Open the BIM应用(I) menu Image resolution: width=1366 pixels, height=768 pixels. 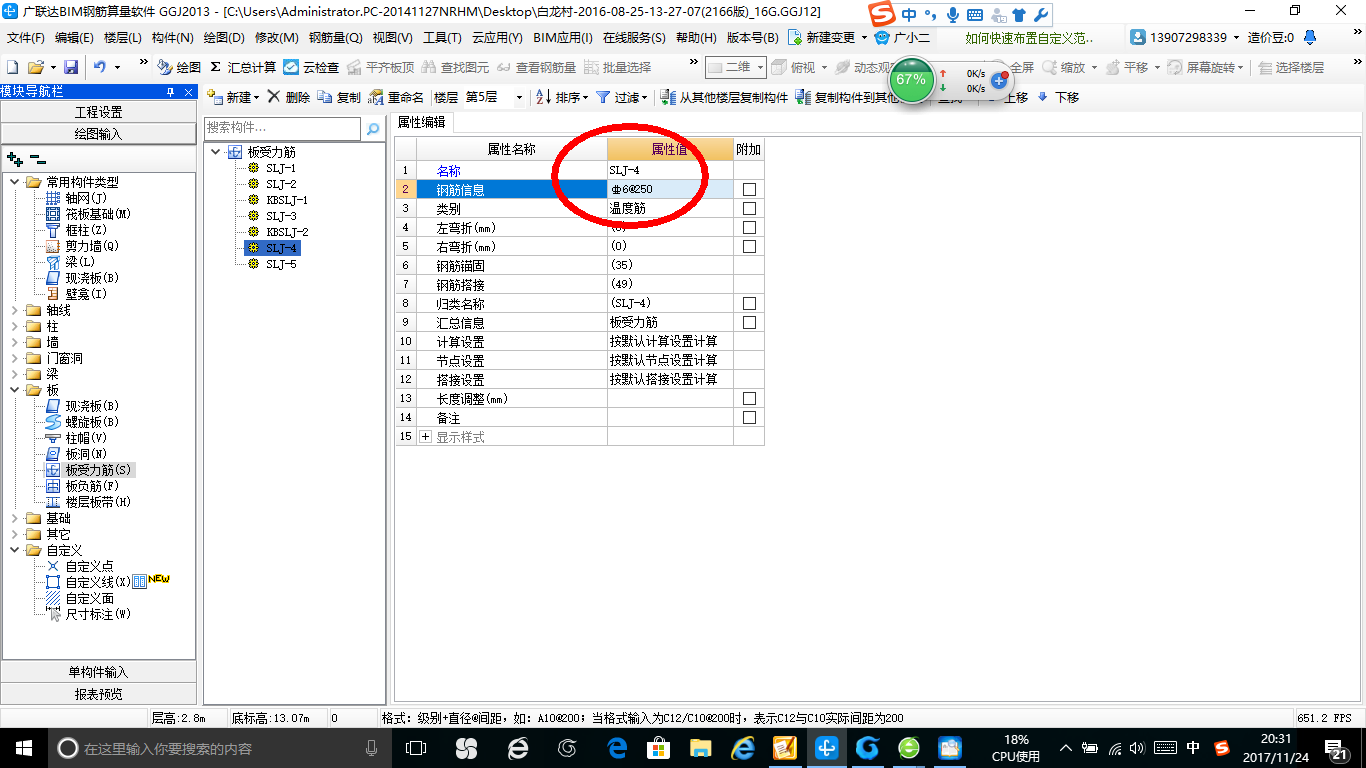click(563, 38)
